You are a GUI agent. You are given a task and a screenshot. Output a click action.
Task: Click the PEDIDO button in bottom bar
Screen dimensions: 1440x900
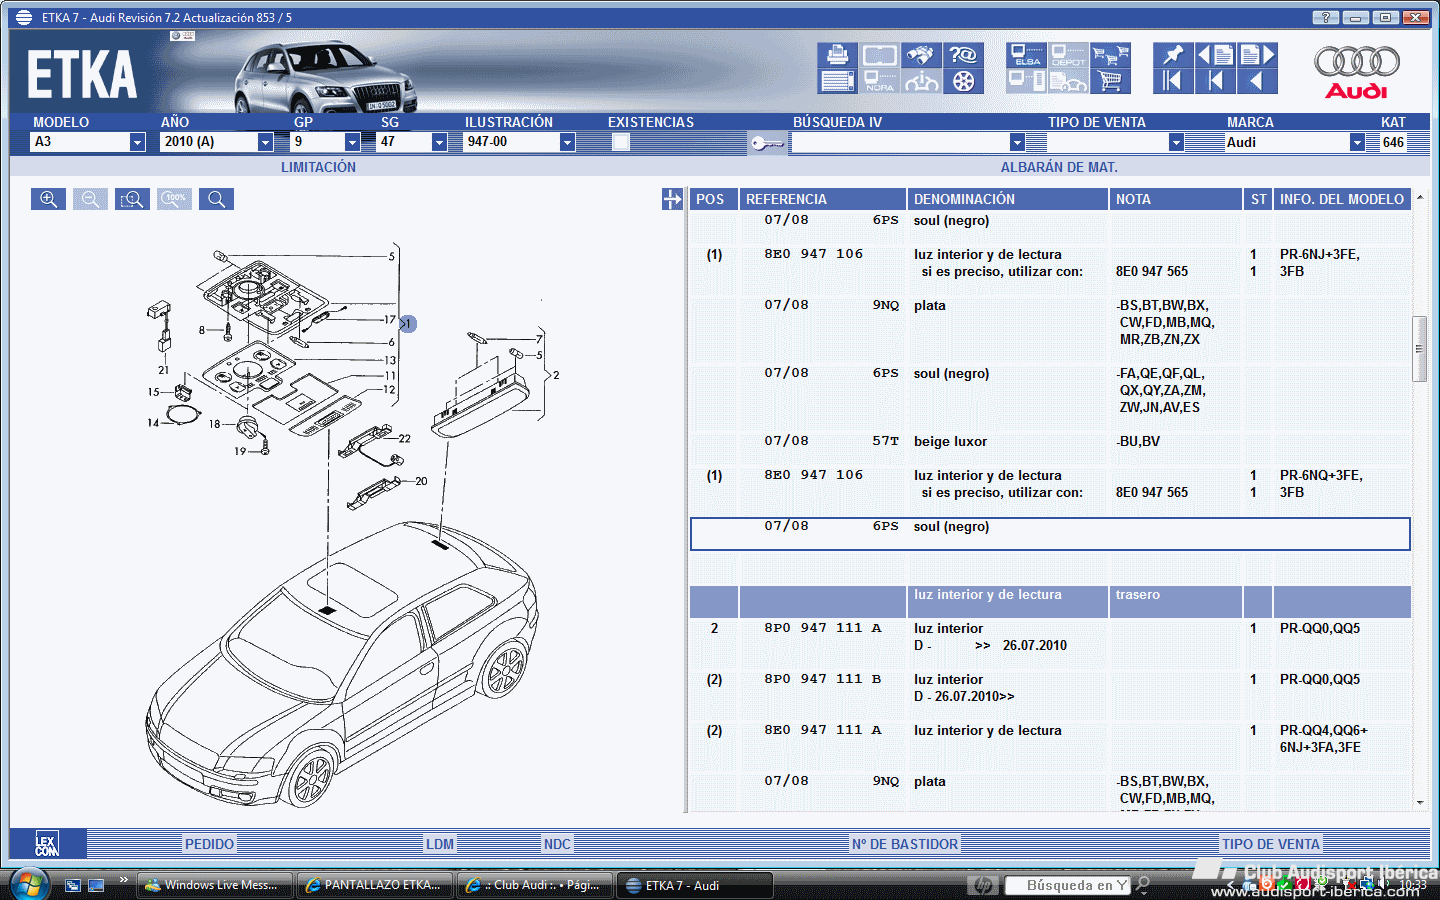209,844
